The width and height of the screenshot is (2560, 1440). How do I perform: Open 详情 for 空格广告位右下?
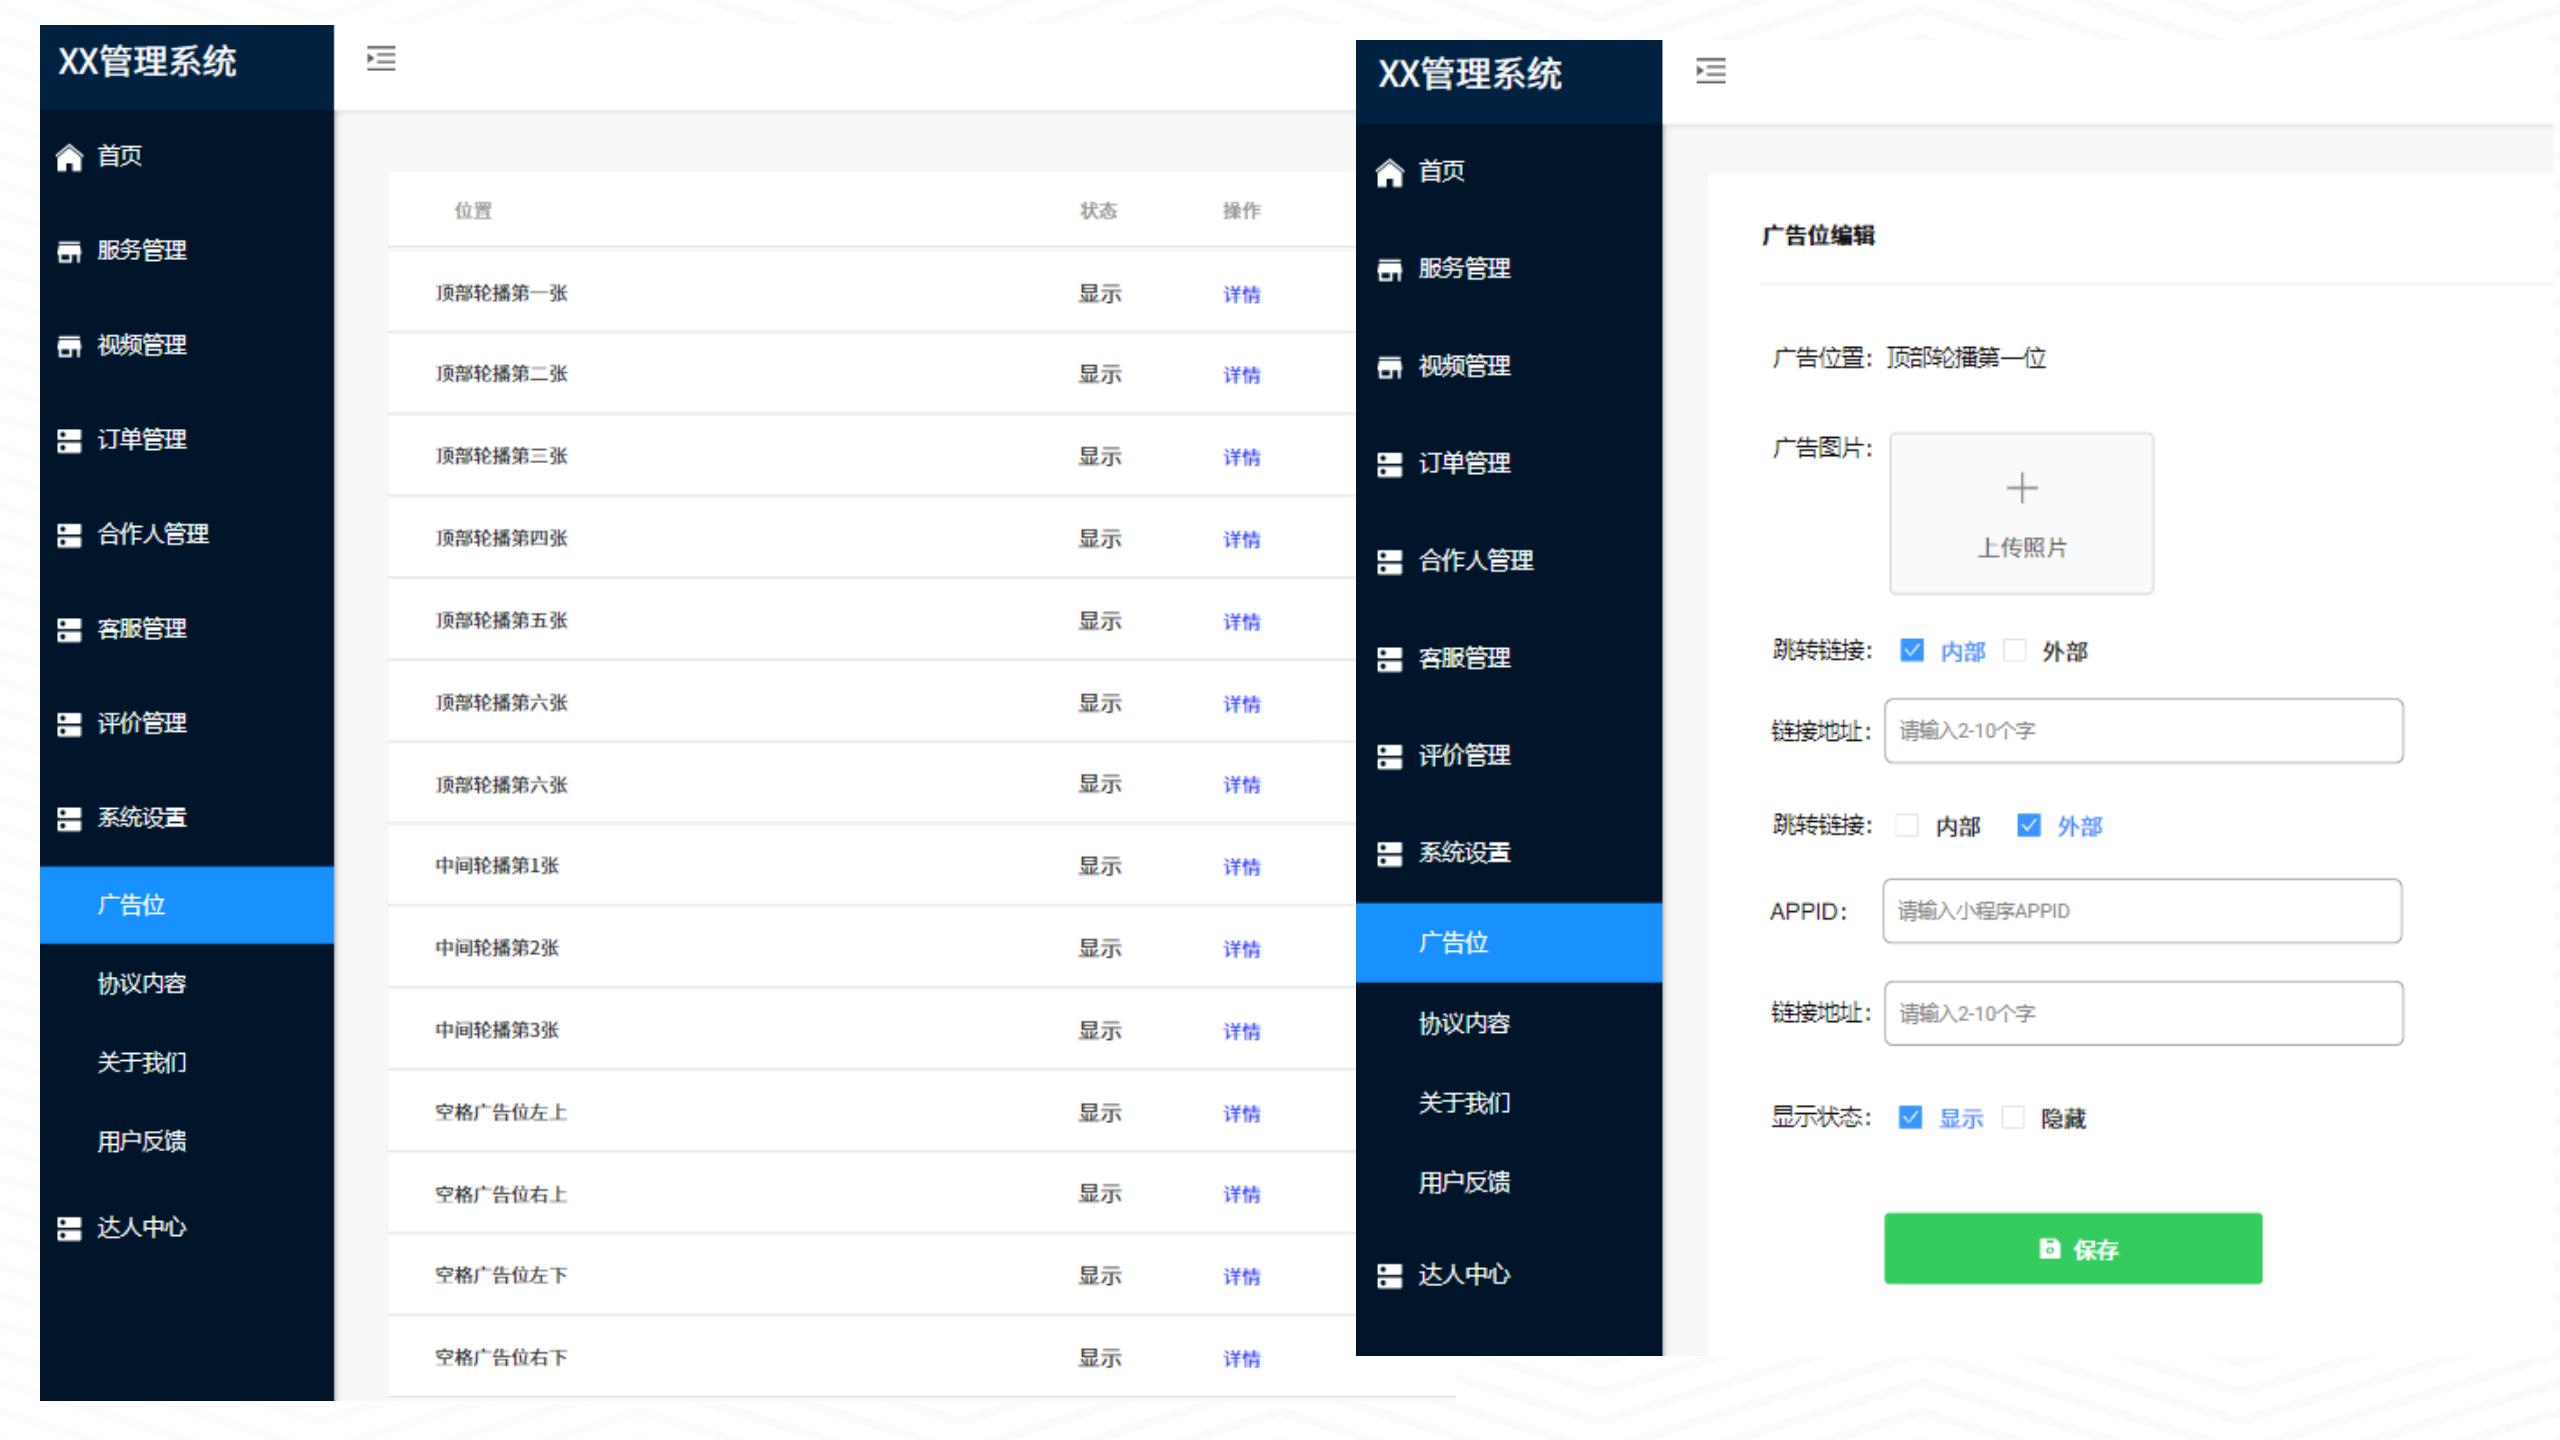click(1242, 1358)
